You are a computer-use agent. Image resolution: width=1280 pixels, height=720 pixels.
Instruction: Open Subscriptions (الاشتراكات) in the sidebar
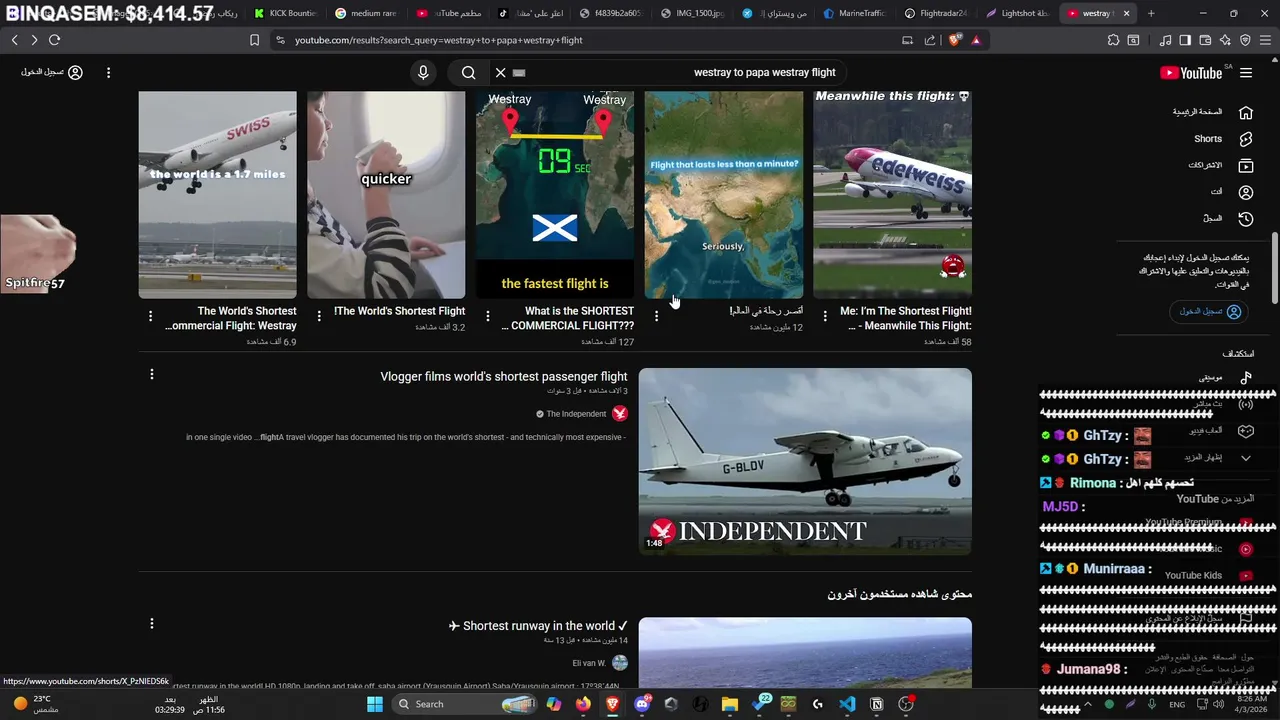pos(1220,165)
